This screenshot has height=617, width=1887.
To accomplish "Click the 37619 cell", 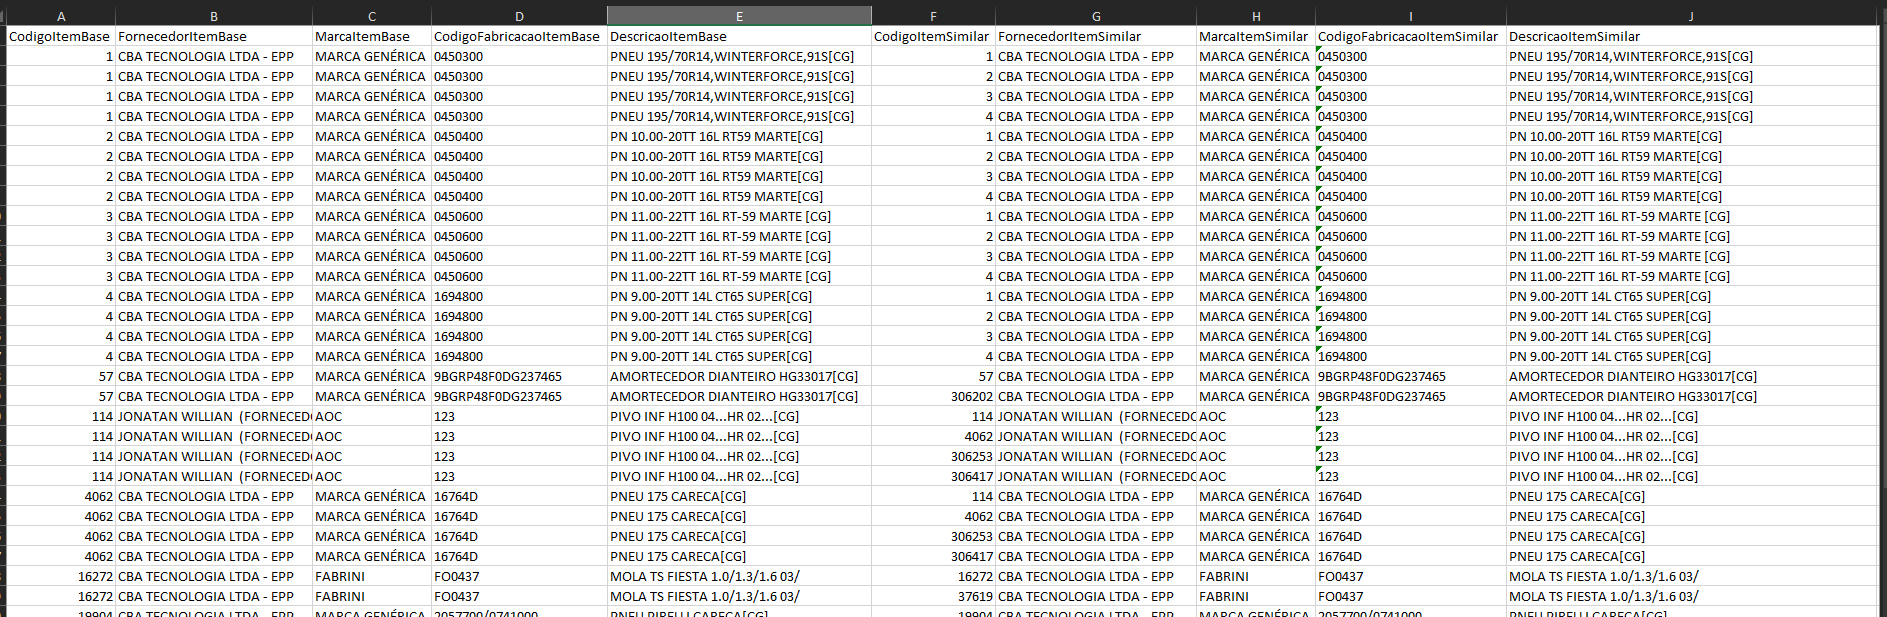I will pos(933,596).
